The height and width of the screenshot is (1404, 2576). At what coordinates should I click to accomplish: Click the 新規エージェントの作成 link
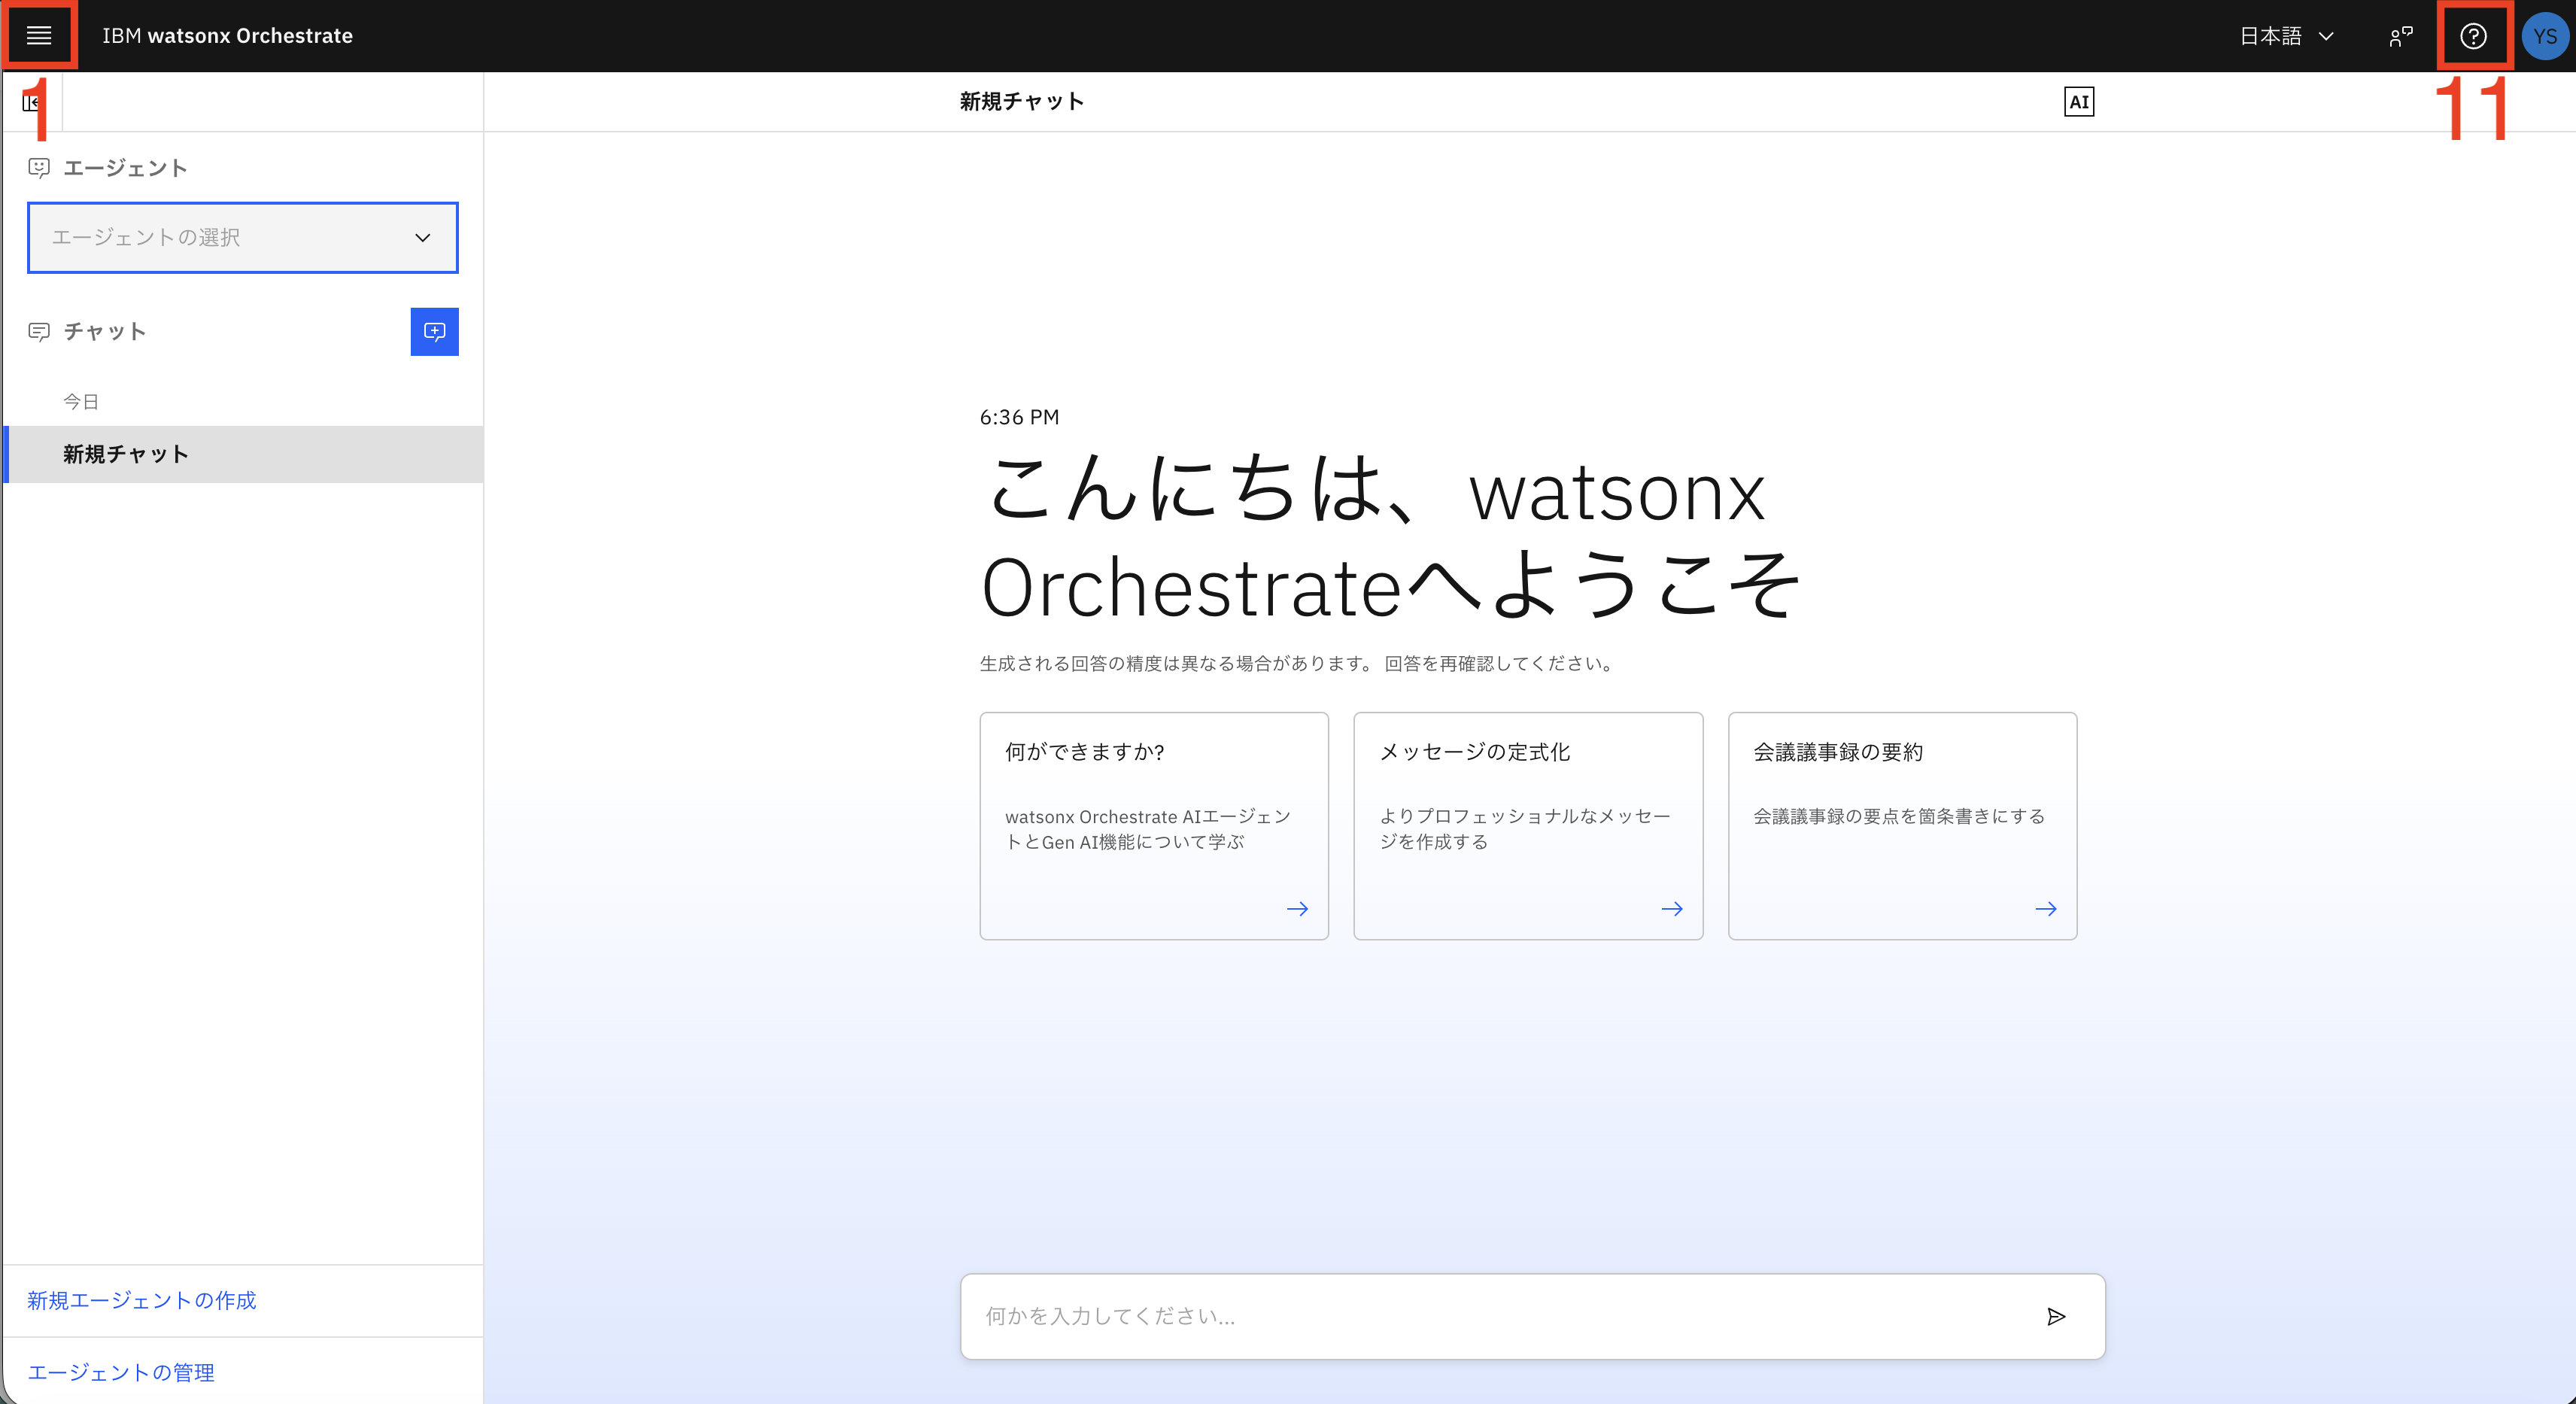pyautogui.click(x=141, y=1300)
